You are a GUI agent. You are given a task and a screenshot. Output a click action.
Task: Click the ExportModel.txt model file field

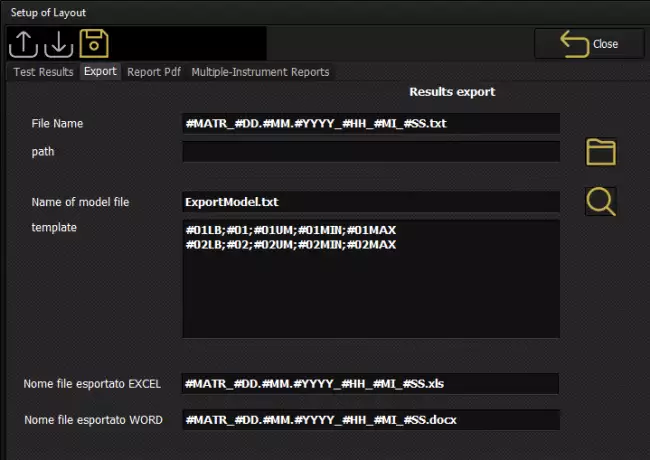point(370,202)
